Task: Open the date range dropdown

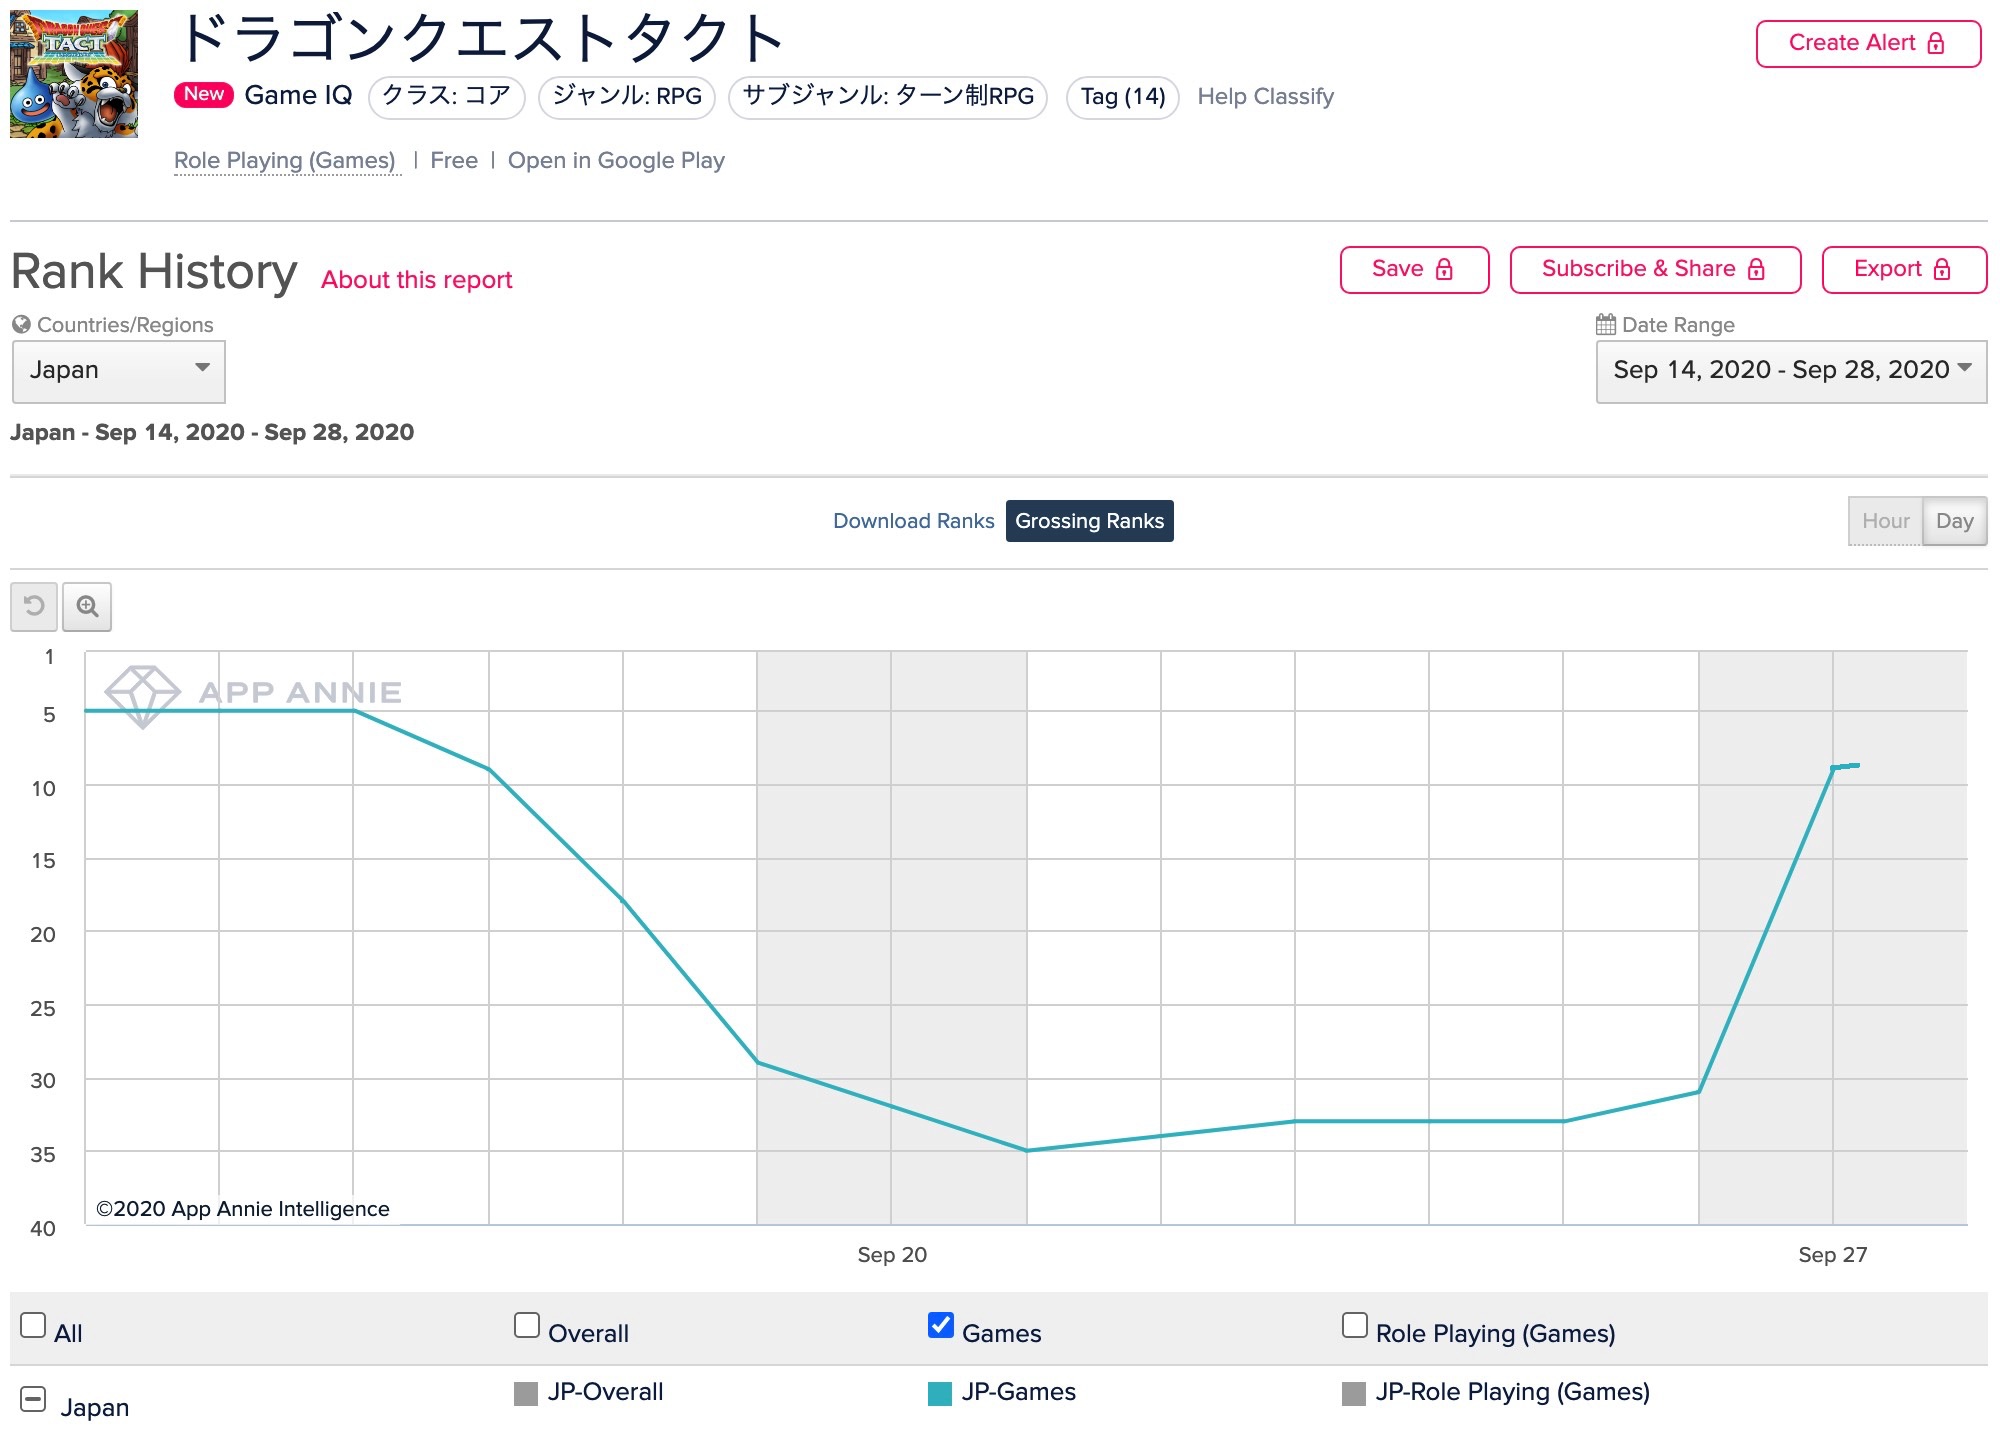Action: [1791, 371]
